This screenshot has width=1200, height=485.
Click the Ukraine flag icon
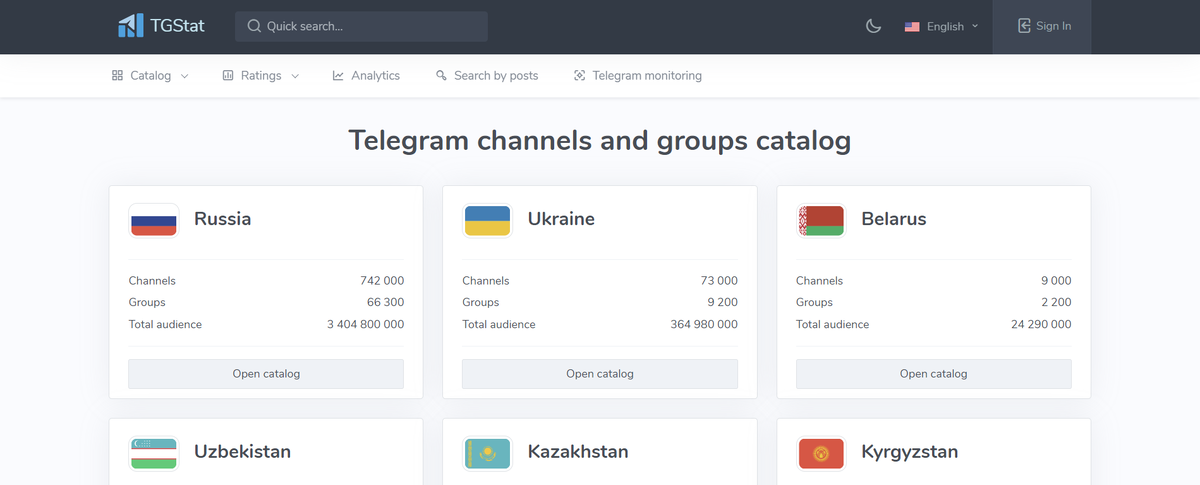click(x=487, y=220)
